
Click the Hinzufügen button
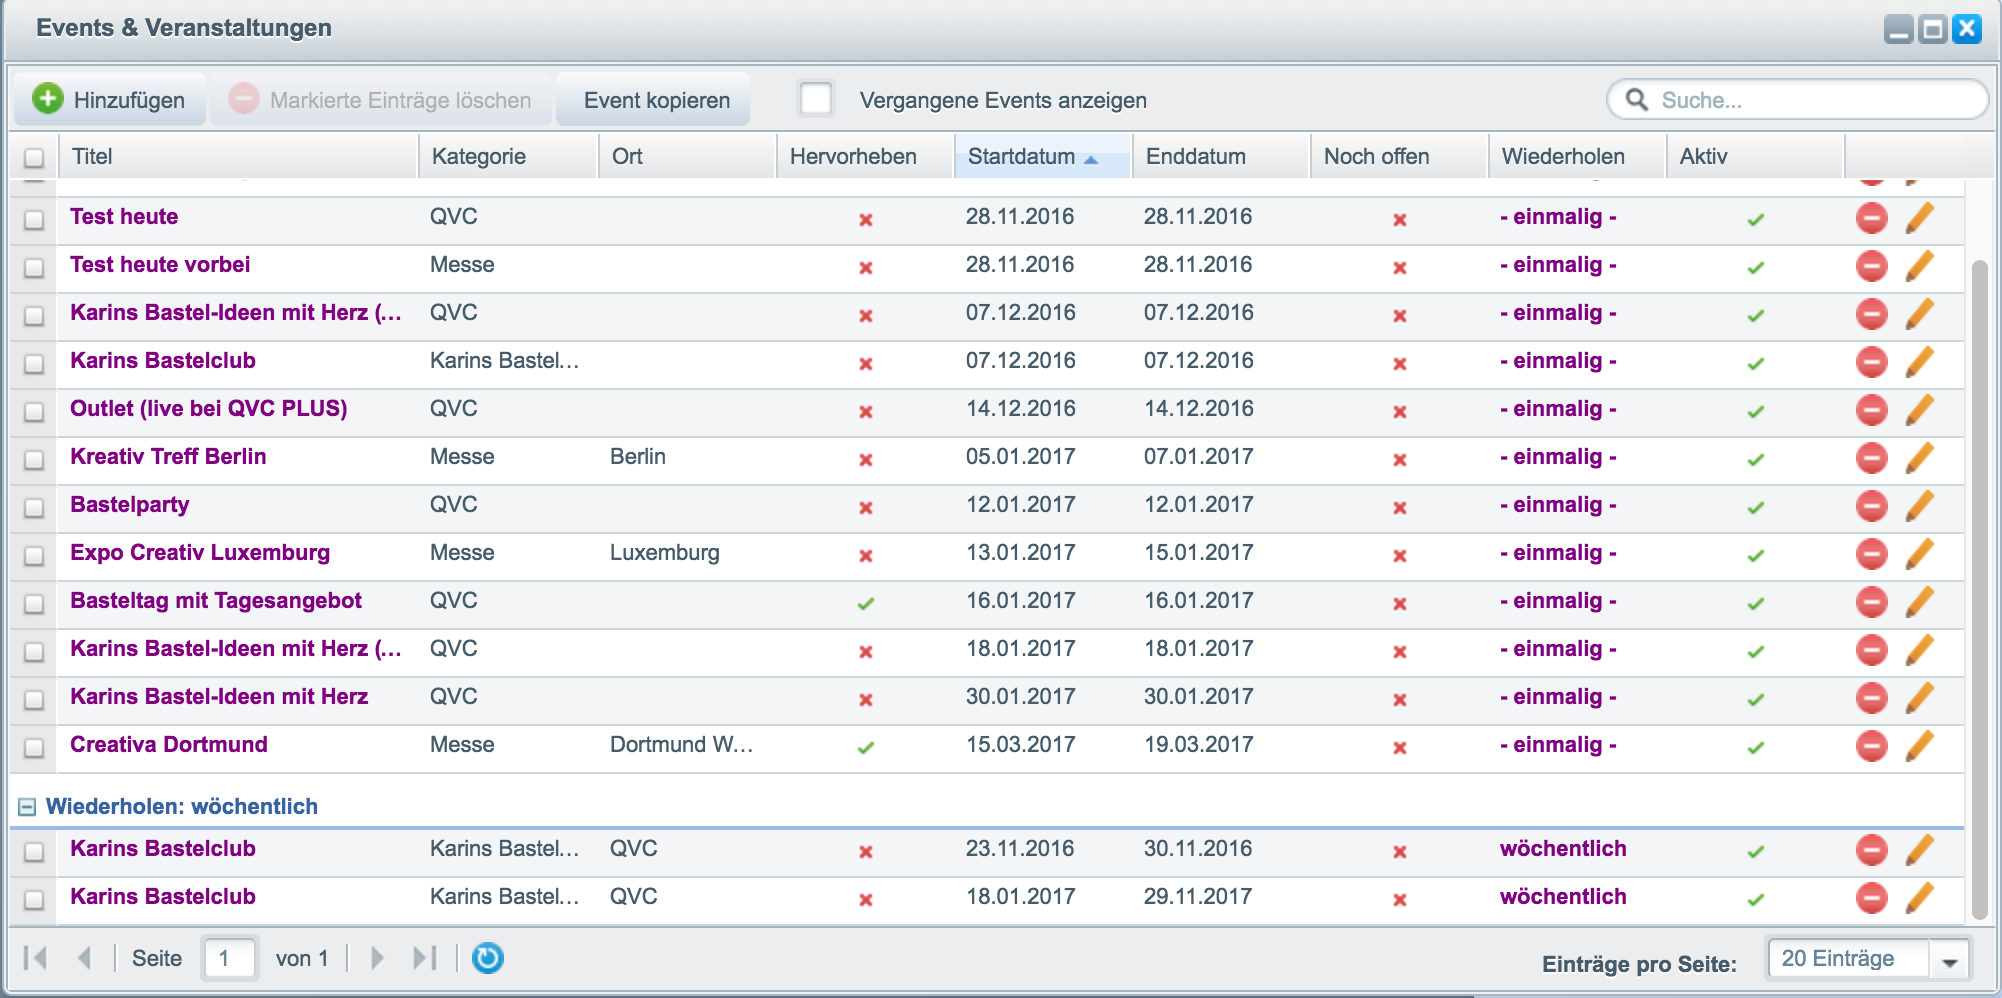click(110, 99)
